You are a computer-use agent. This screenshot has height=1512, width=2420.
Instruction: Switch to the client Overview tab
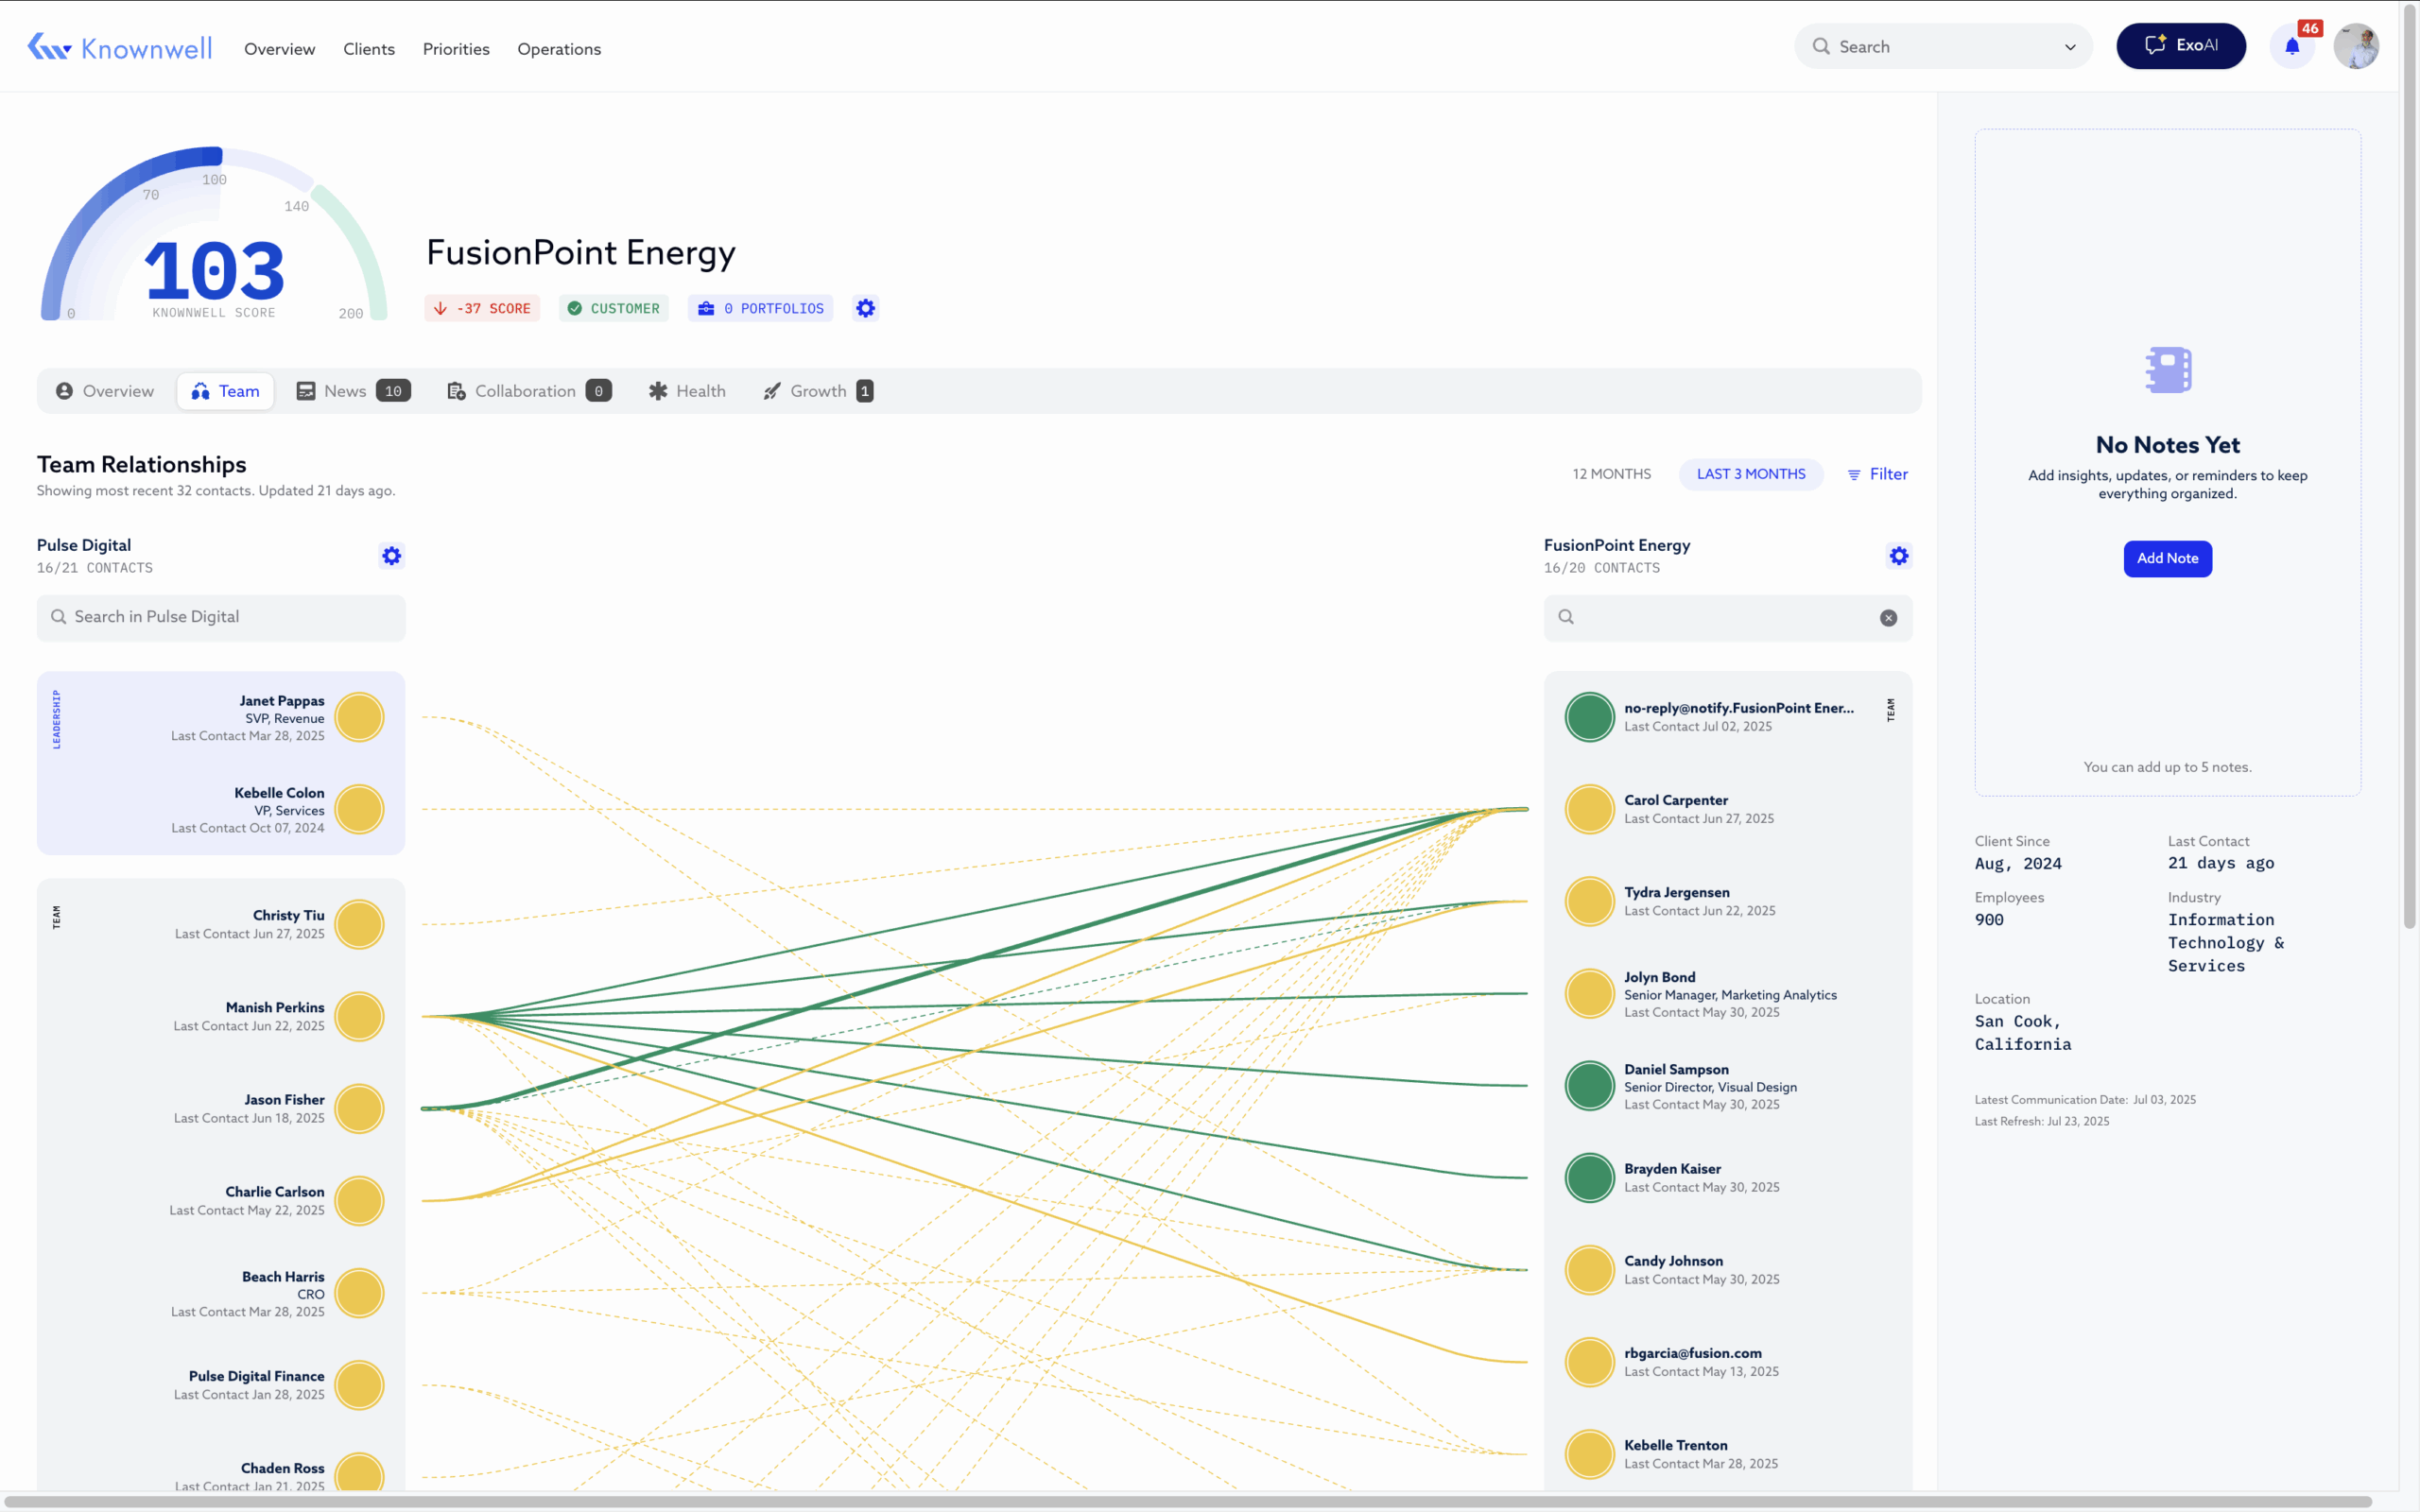pos(105,391)
